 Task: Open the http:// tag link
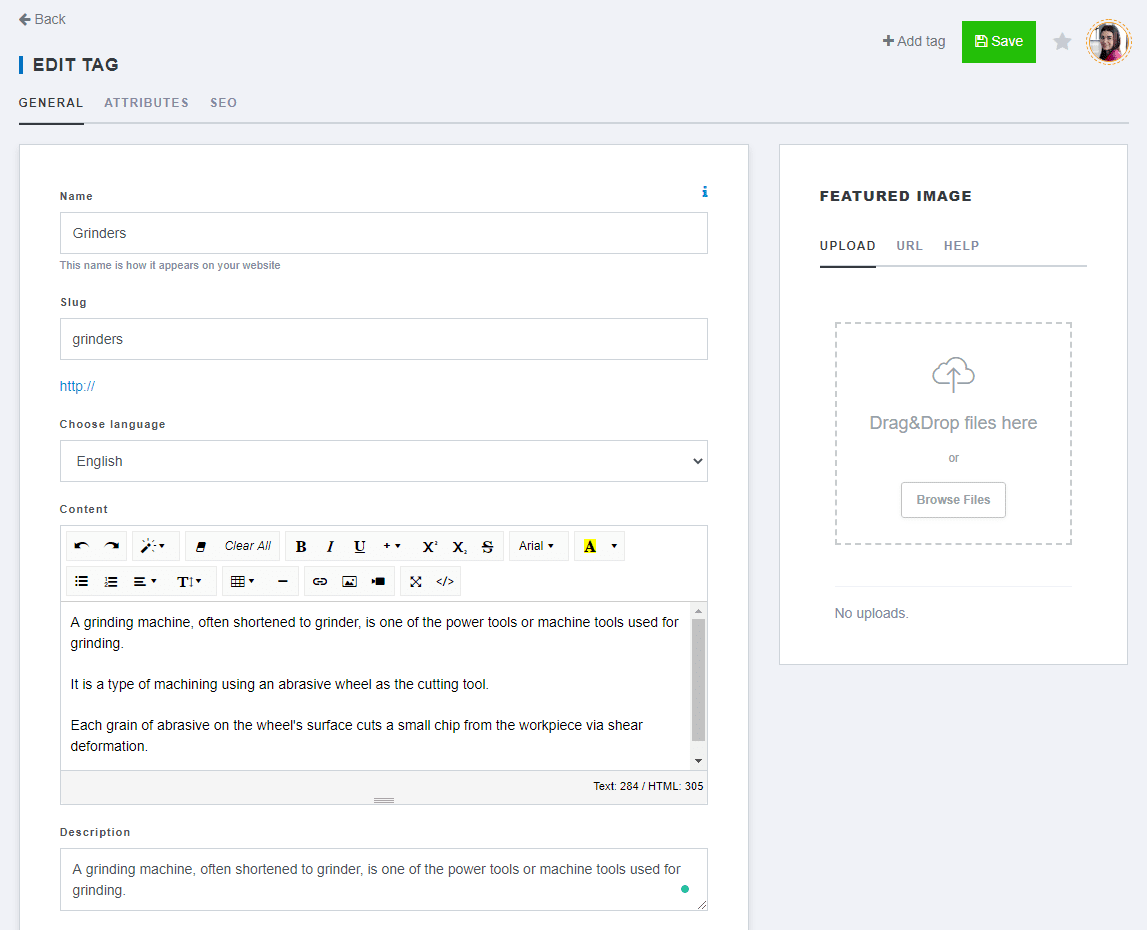(x=78, y=386)
